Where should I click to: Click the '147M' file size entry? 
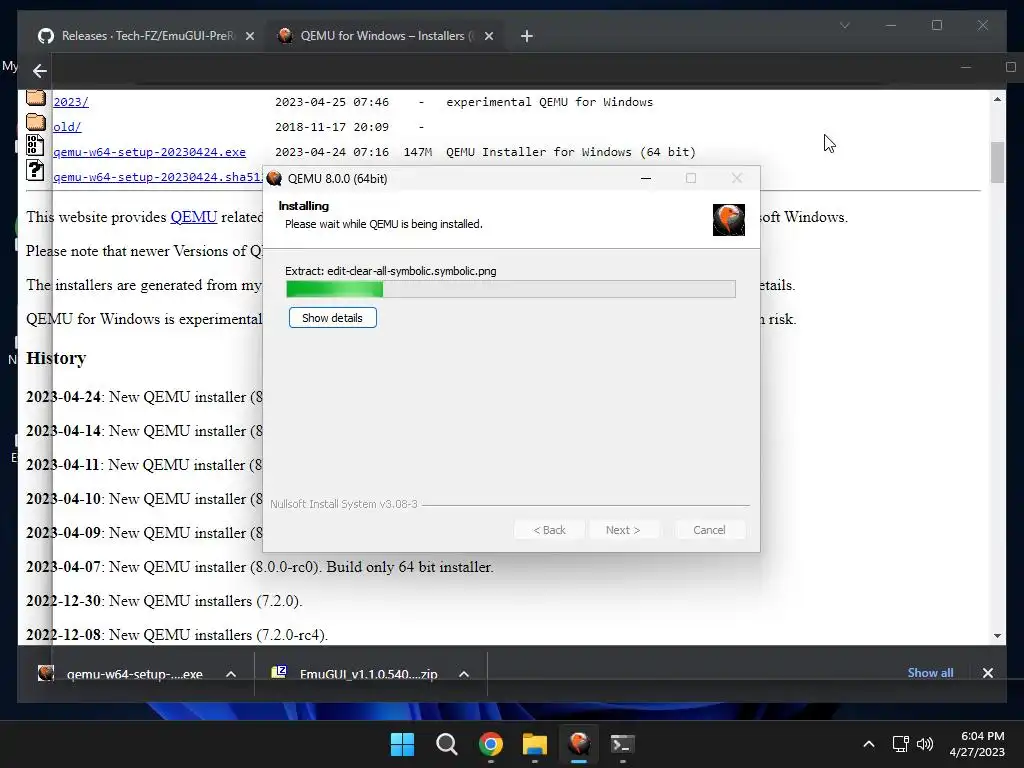pos(418,152)
